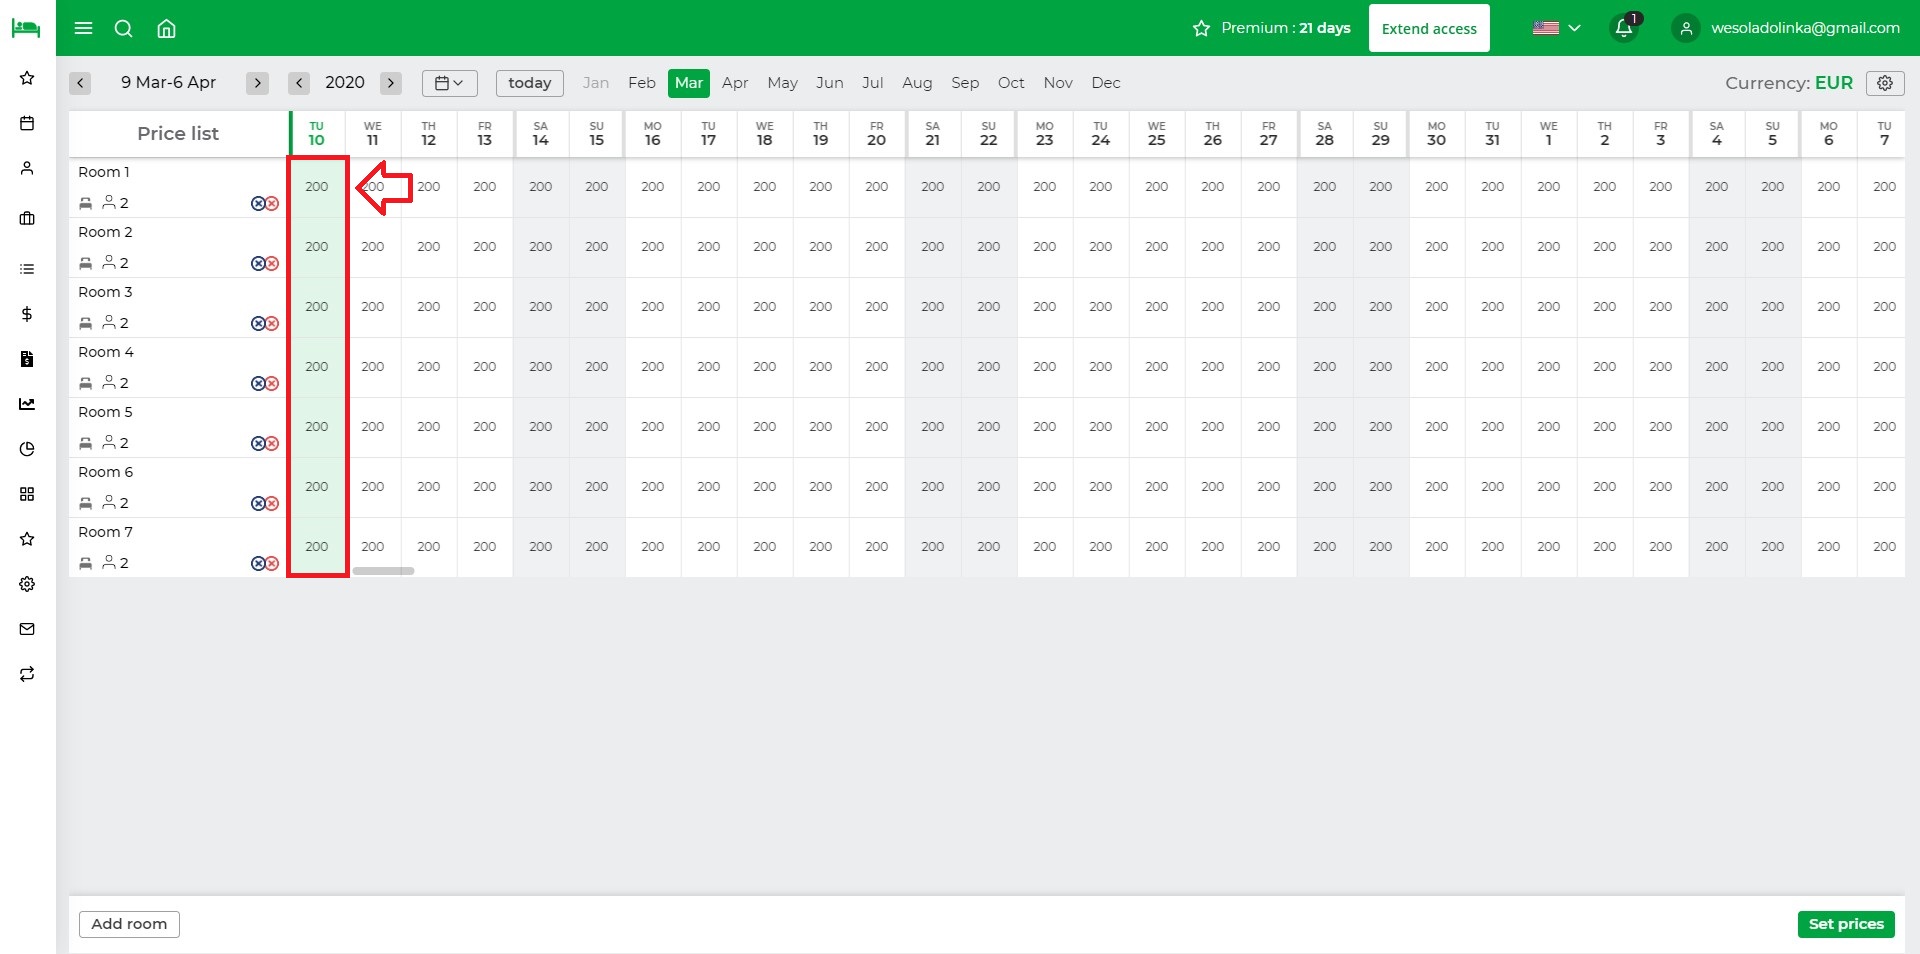Click Room 3 price cell for MO 16
The image size is (1920, 954).
653,307
